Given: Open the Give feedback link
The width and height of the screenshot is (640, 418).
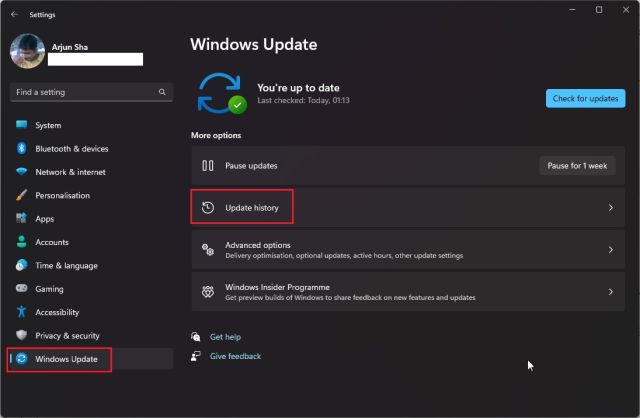Looking at the screenshot, I should [x=236, y=356].
